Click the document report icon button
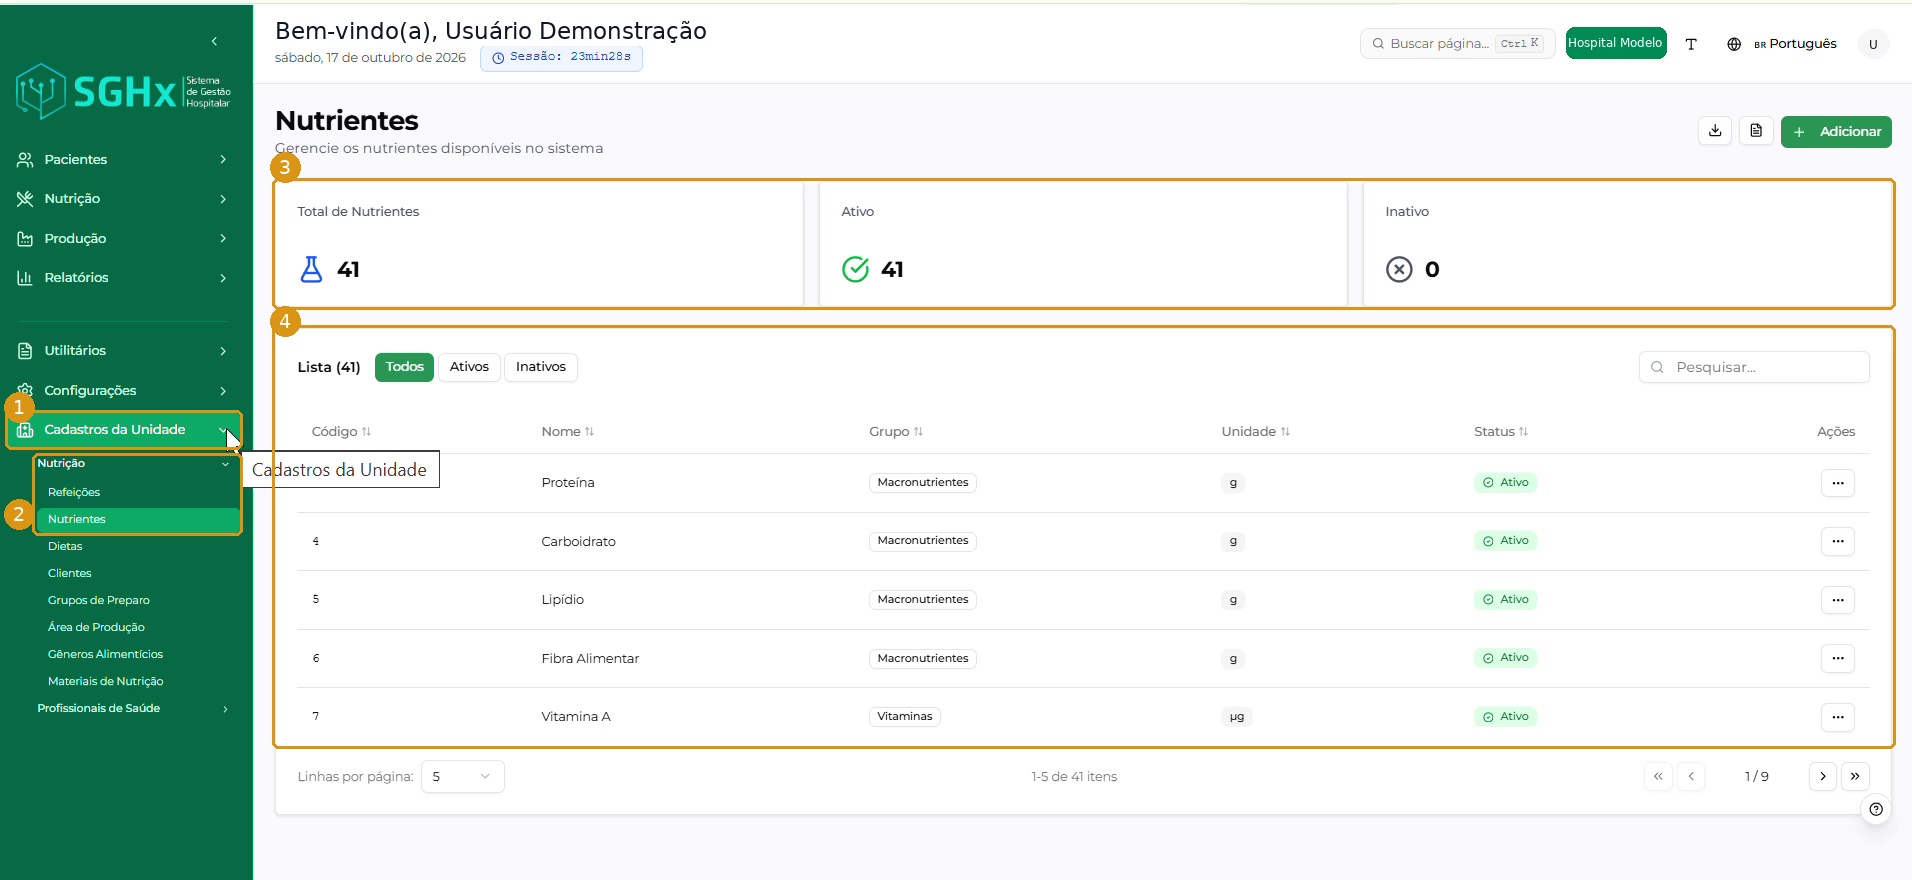Viewport: 1912px width, 880px height. pos(1756,131)
